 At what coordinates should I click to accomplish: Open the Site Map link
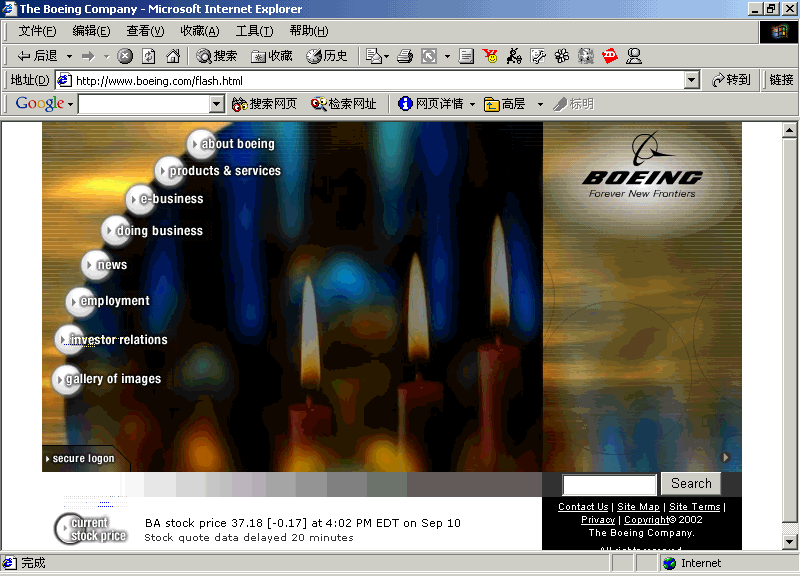638,507
